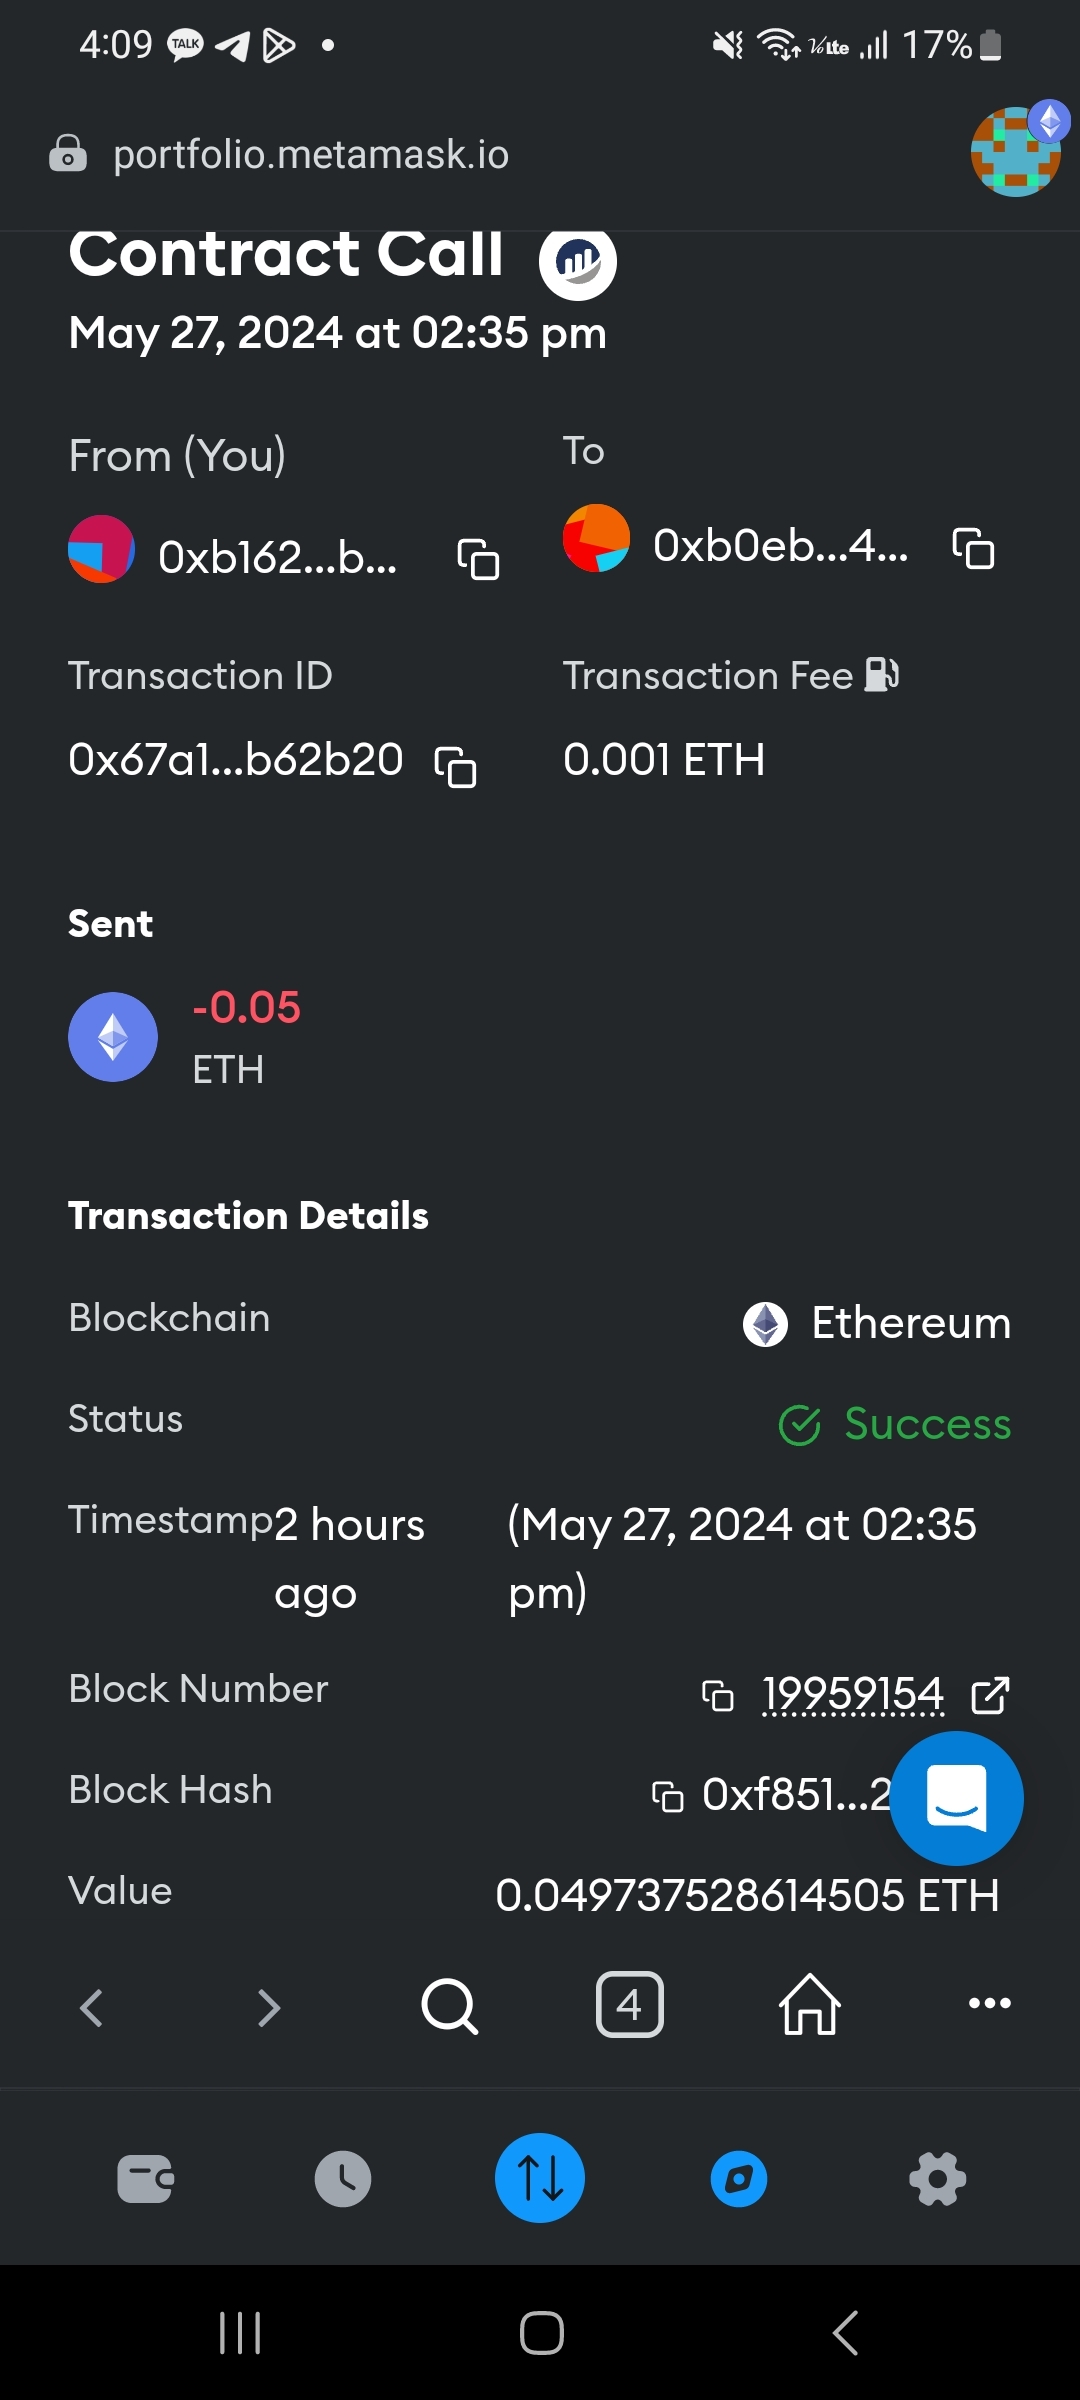Tap the portfolio.metamask.io address bar
The height and width of the screenshot is (2400, 1080).
point(311,155)
